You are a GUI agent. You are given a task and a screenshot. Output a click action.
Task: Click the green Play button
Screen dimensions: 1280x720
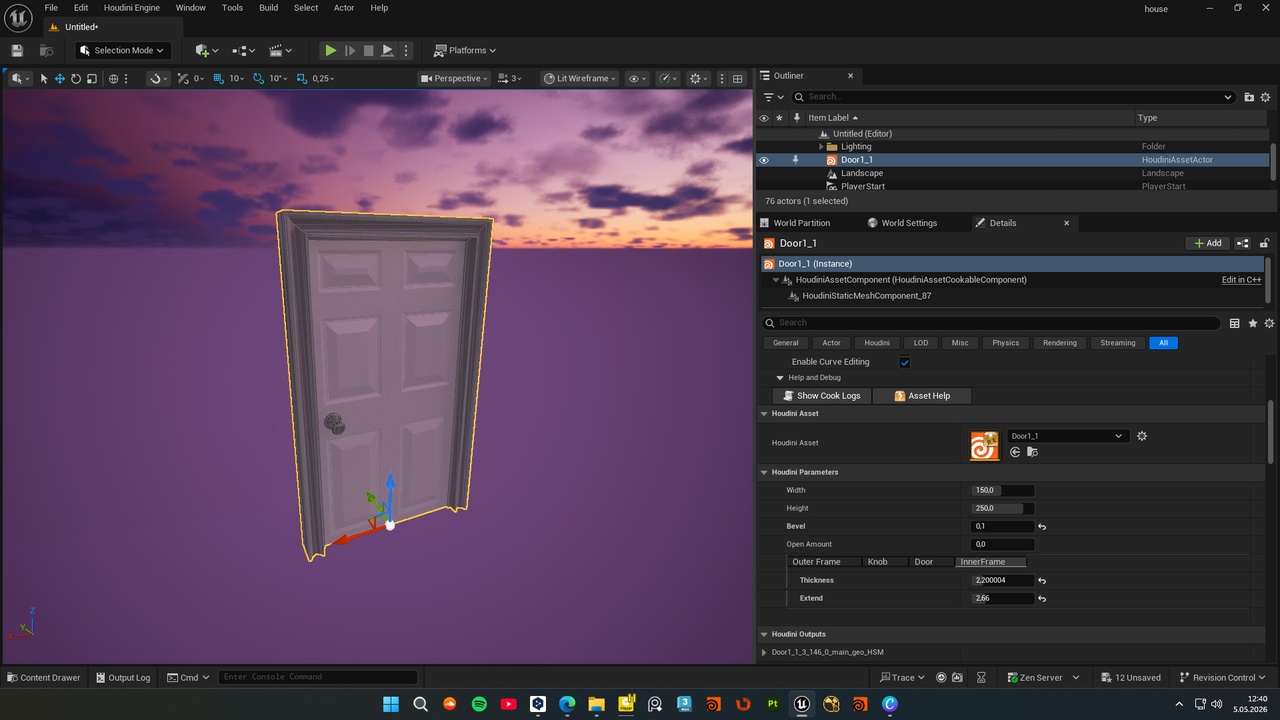point(330,50)
